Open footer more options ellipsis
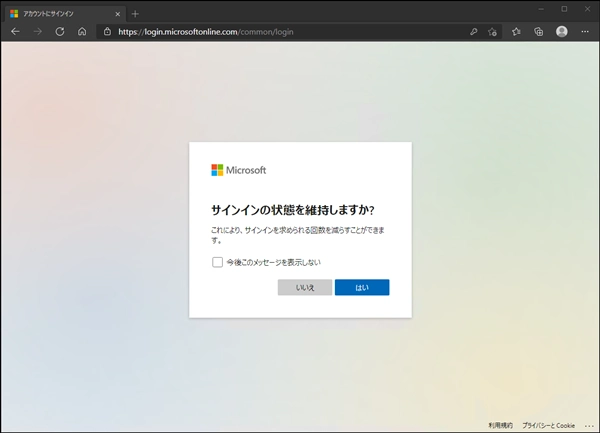Image resolution: width=600 pixels, height=433 pixels. pyautogui.click(x=589, y=426)
